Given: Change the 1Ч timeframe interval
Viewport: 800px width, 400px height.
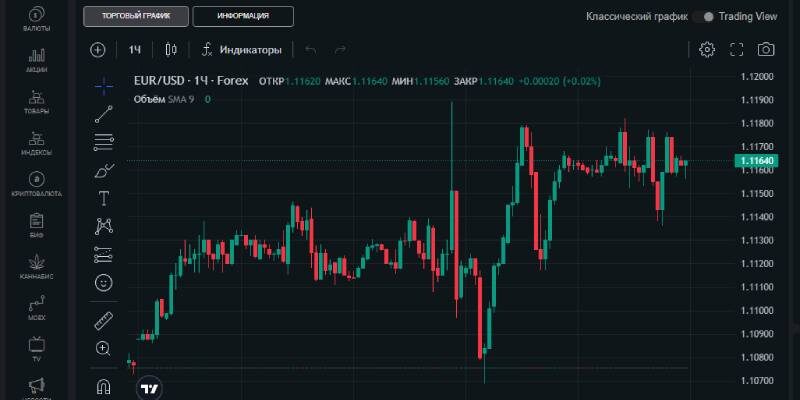Looking at the screenshot, I should click(135, 50).
